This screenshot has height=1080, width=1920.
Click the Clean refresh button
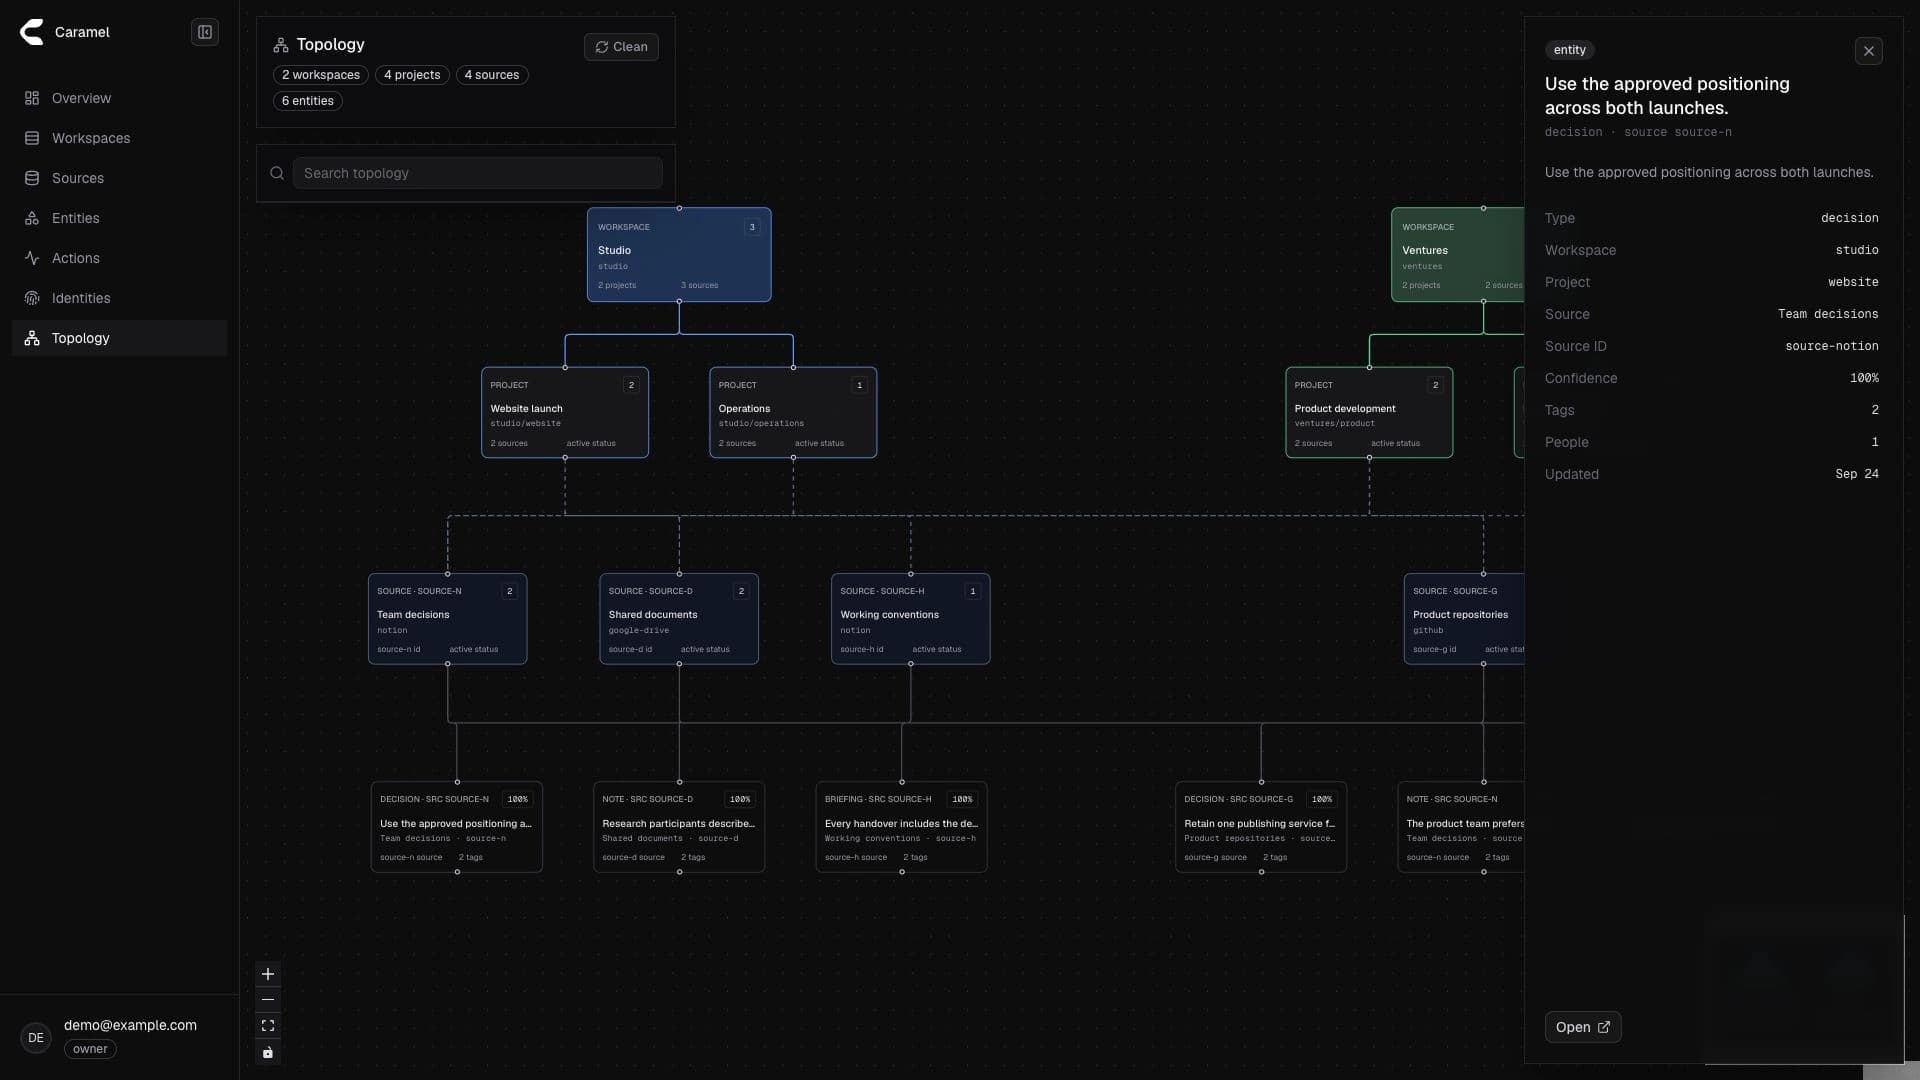coord(621,47)
